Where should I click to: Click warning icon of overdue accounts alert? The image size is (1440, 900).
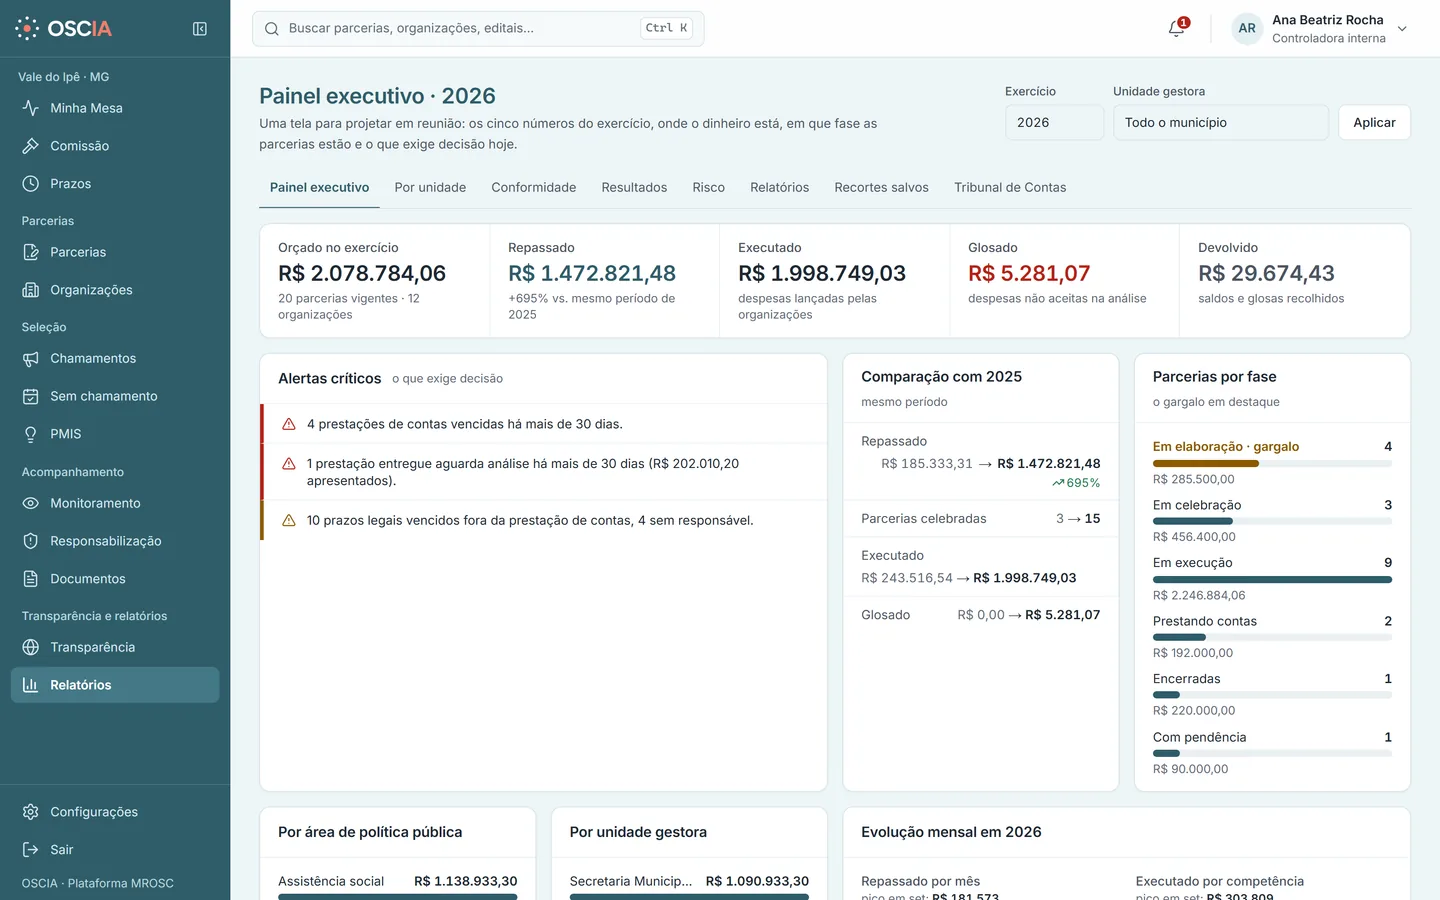pos(289,424)
